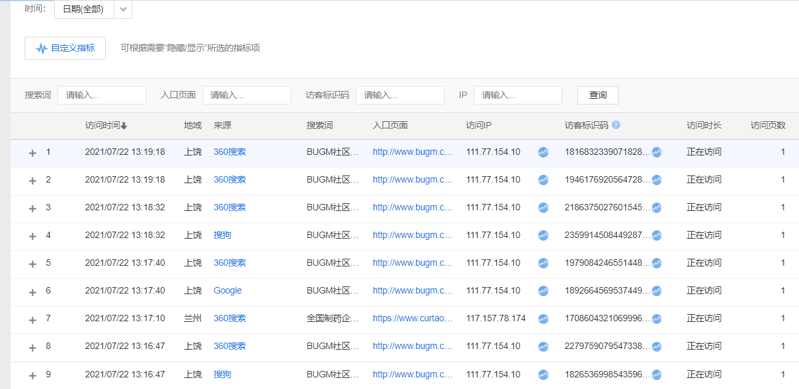Click the help icon next to 访客标识码 header

tap(616, 125)
